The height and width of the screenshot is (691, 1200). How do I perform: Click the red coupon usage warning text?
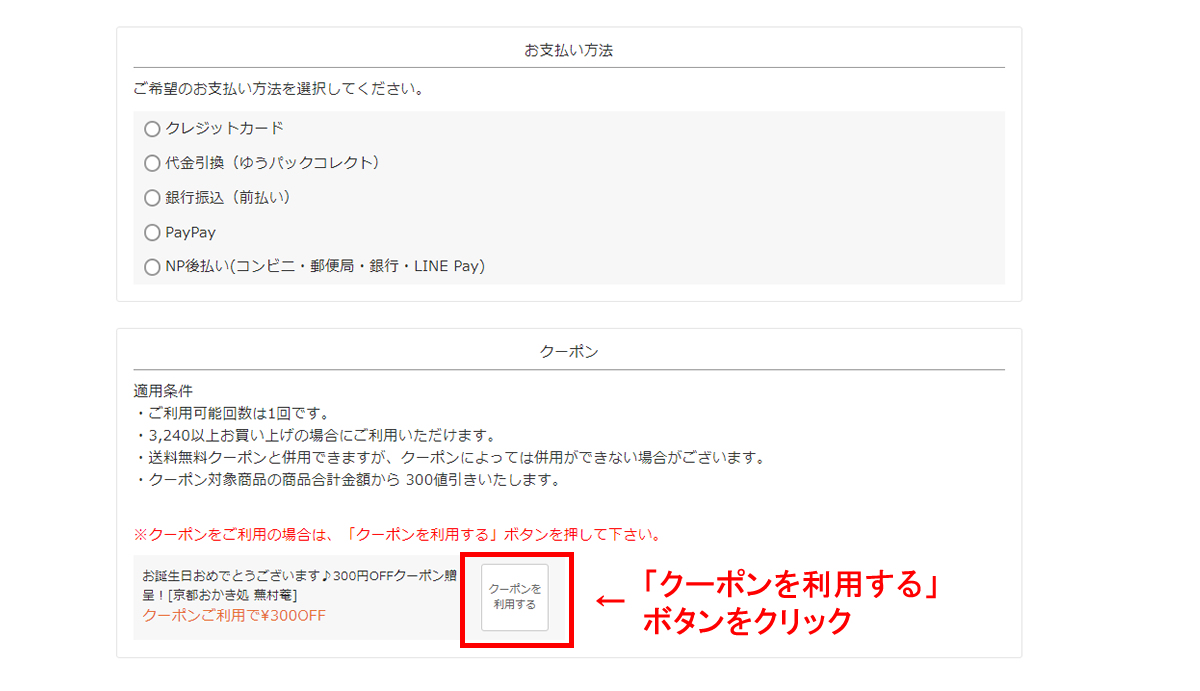click(397, 534)
